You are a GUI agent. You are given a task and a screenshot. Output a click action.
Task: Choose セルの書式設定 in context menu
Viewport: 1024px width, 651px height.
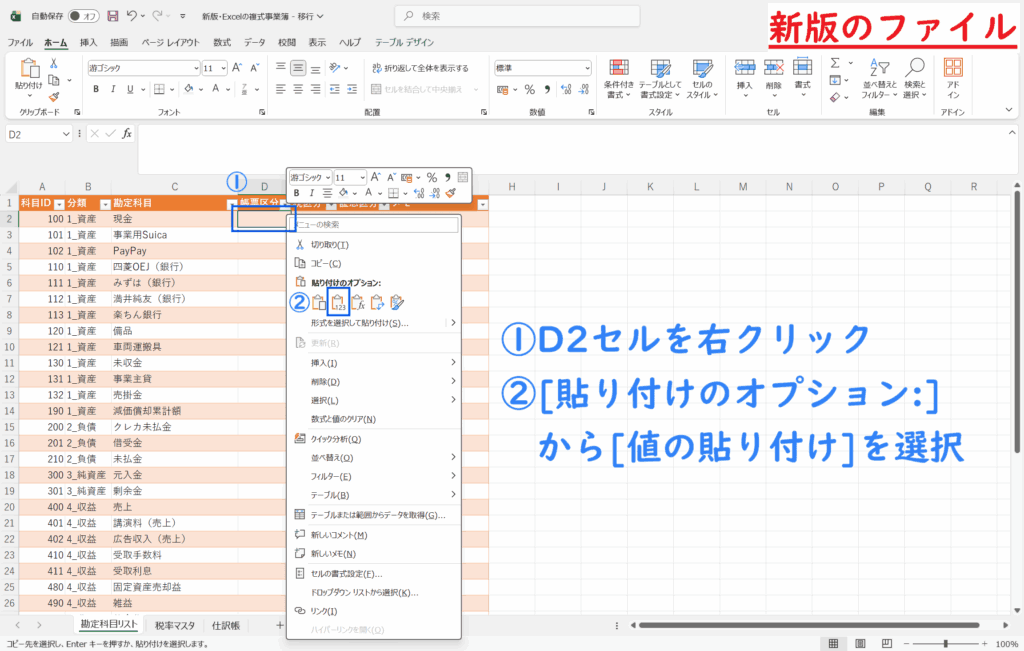[x=346, y=573]
